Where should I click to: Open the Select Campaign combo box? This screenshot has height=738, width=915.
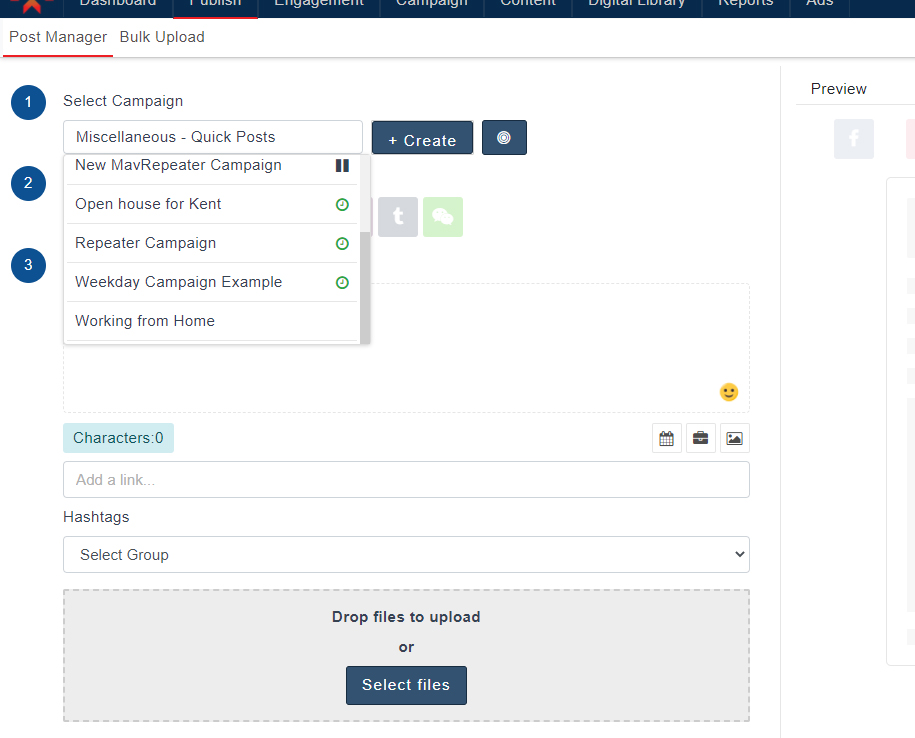pos(213,137)
